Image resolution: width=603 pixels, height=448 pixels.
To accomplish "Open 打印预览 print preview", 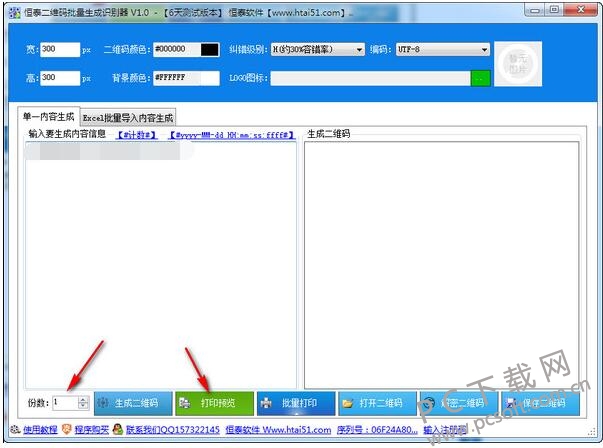I will (215, 403).
